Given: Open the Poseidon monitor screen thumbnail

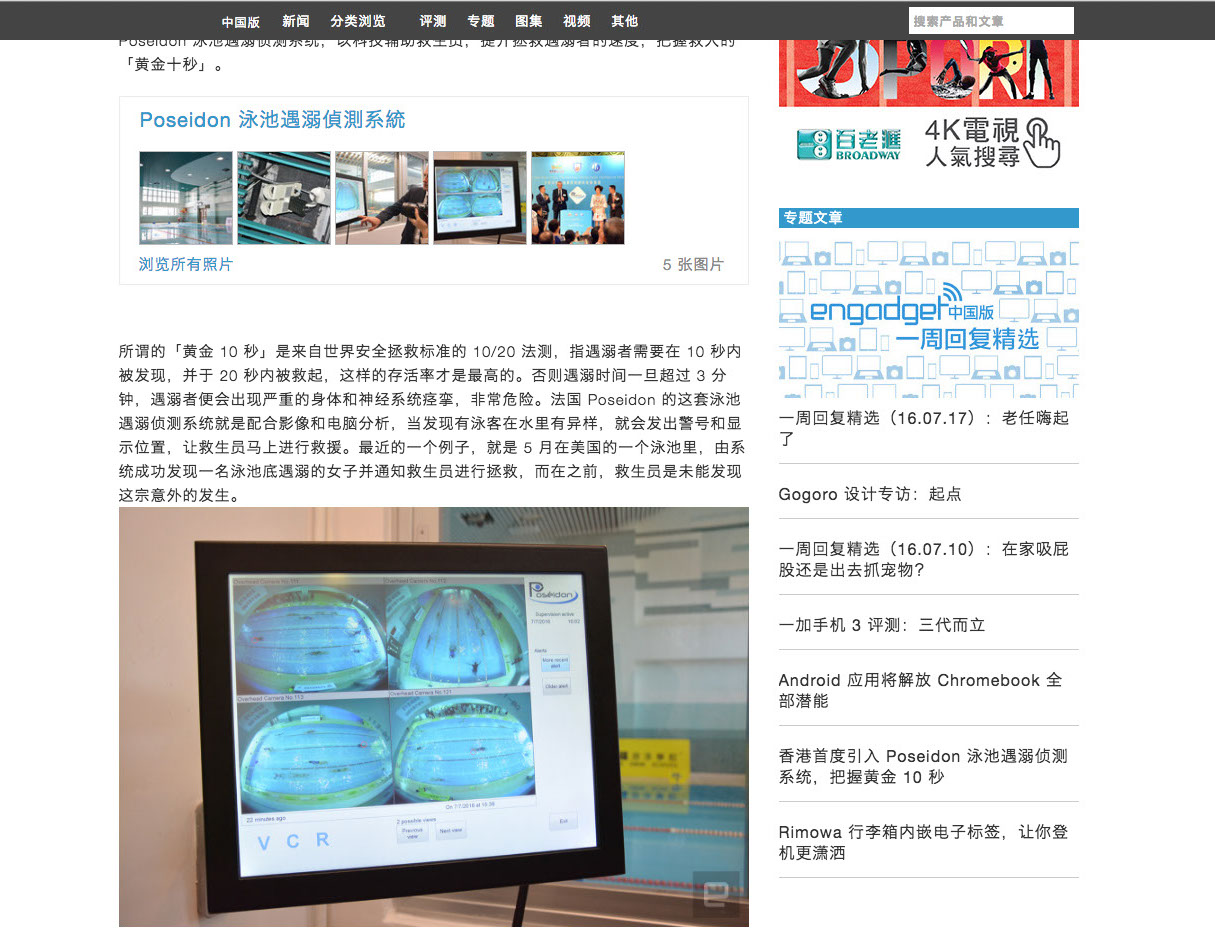Looking at the screenshot, I should pos(480,198).
